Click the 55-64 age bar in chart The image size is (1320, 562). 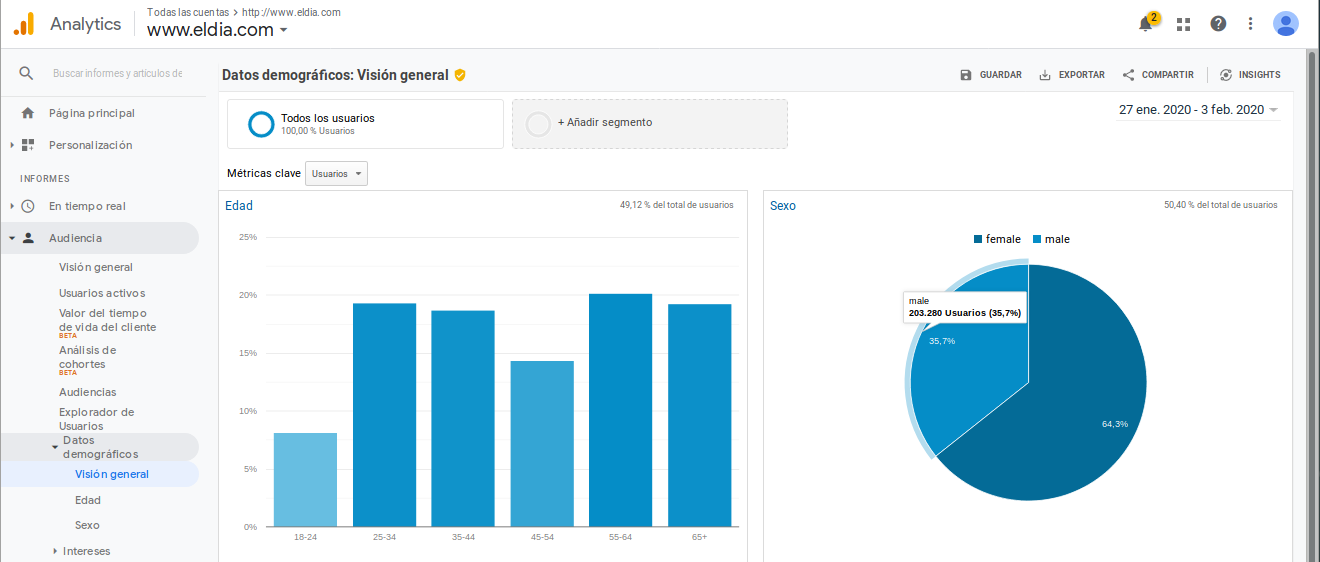(620, 410)
